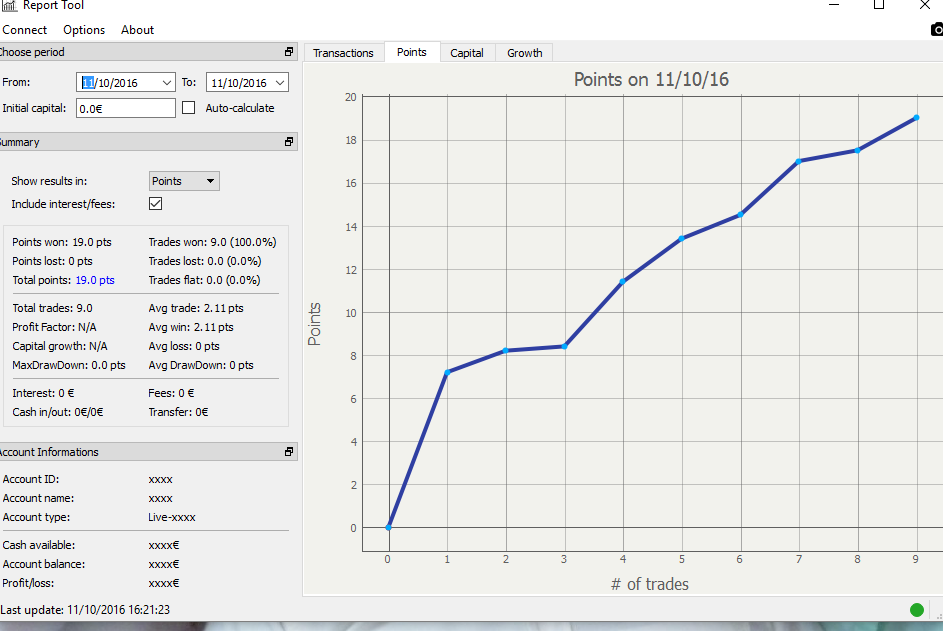The image size is (943, 631).
Task: Click Cash in/out: 0€/0€ text
Action: click(58, 412)
